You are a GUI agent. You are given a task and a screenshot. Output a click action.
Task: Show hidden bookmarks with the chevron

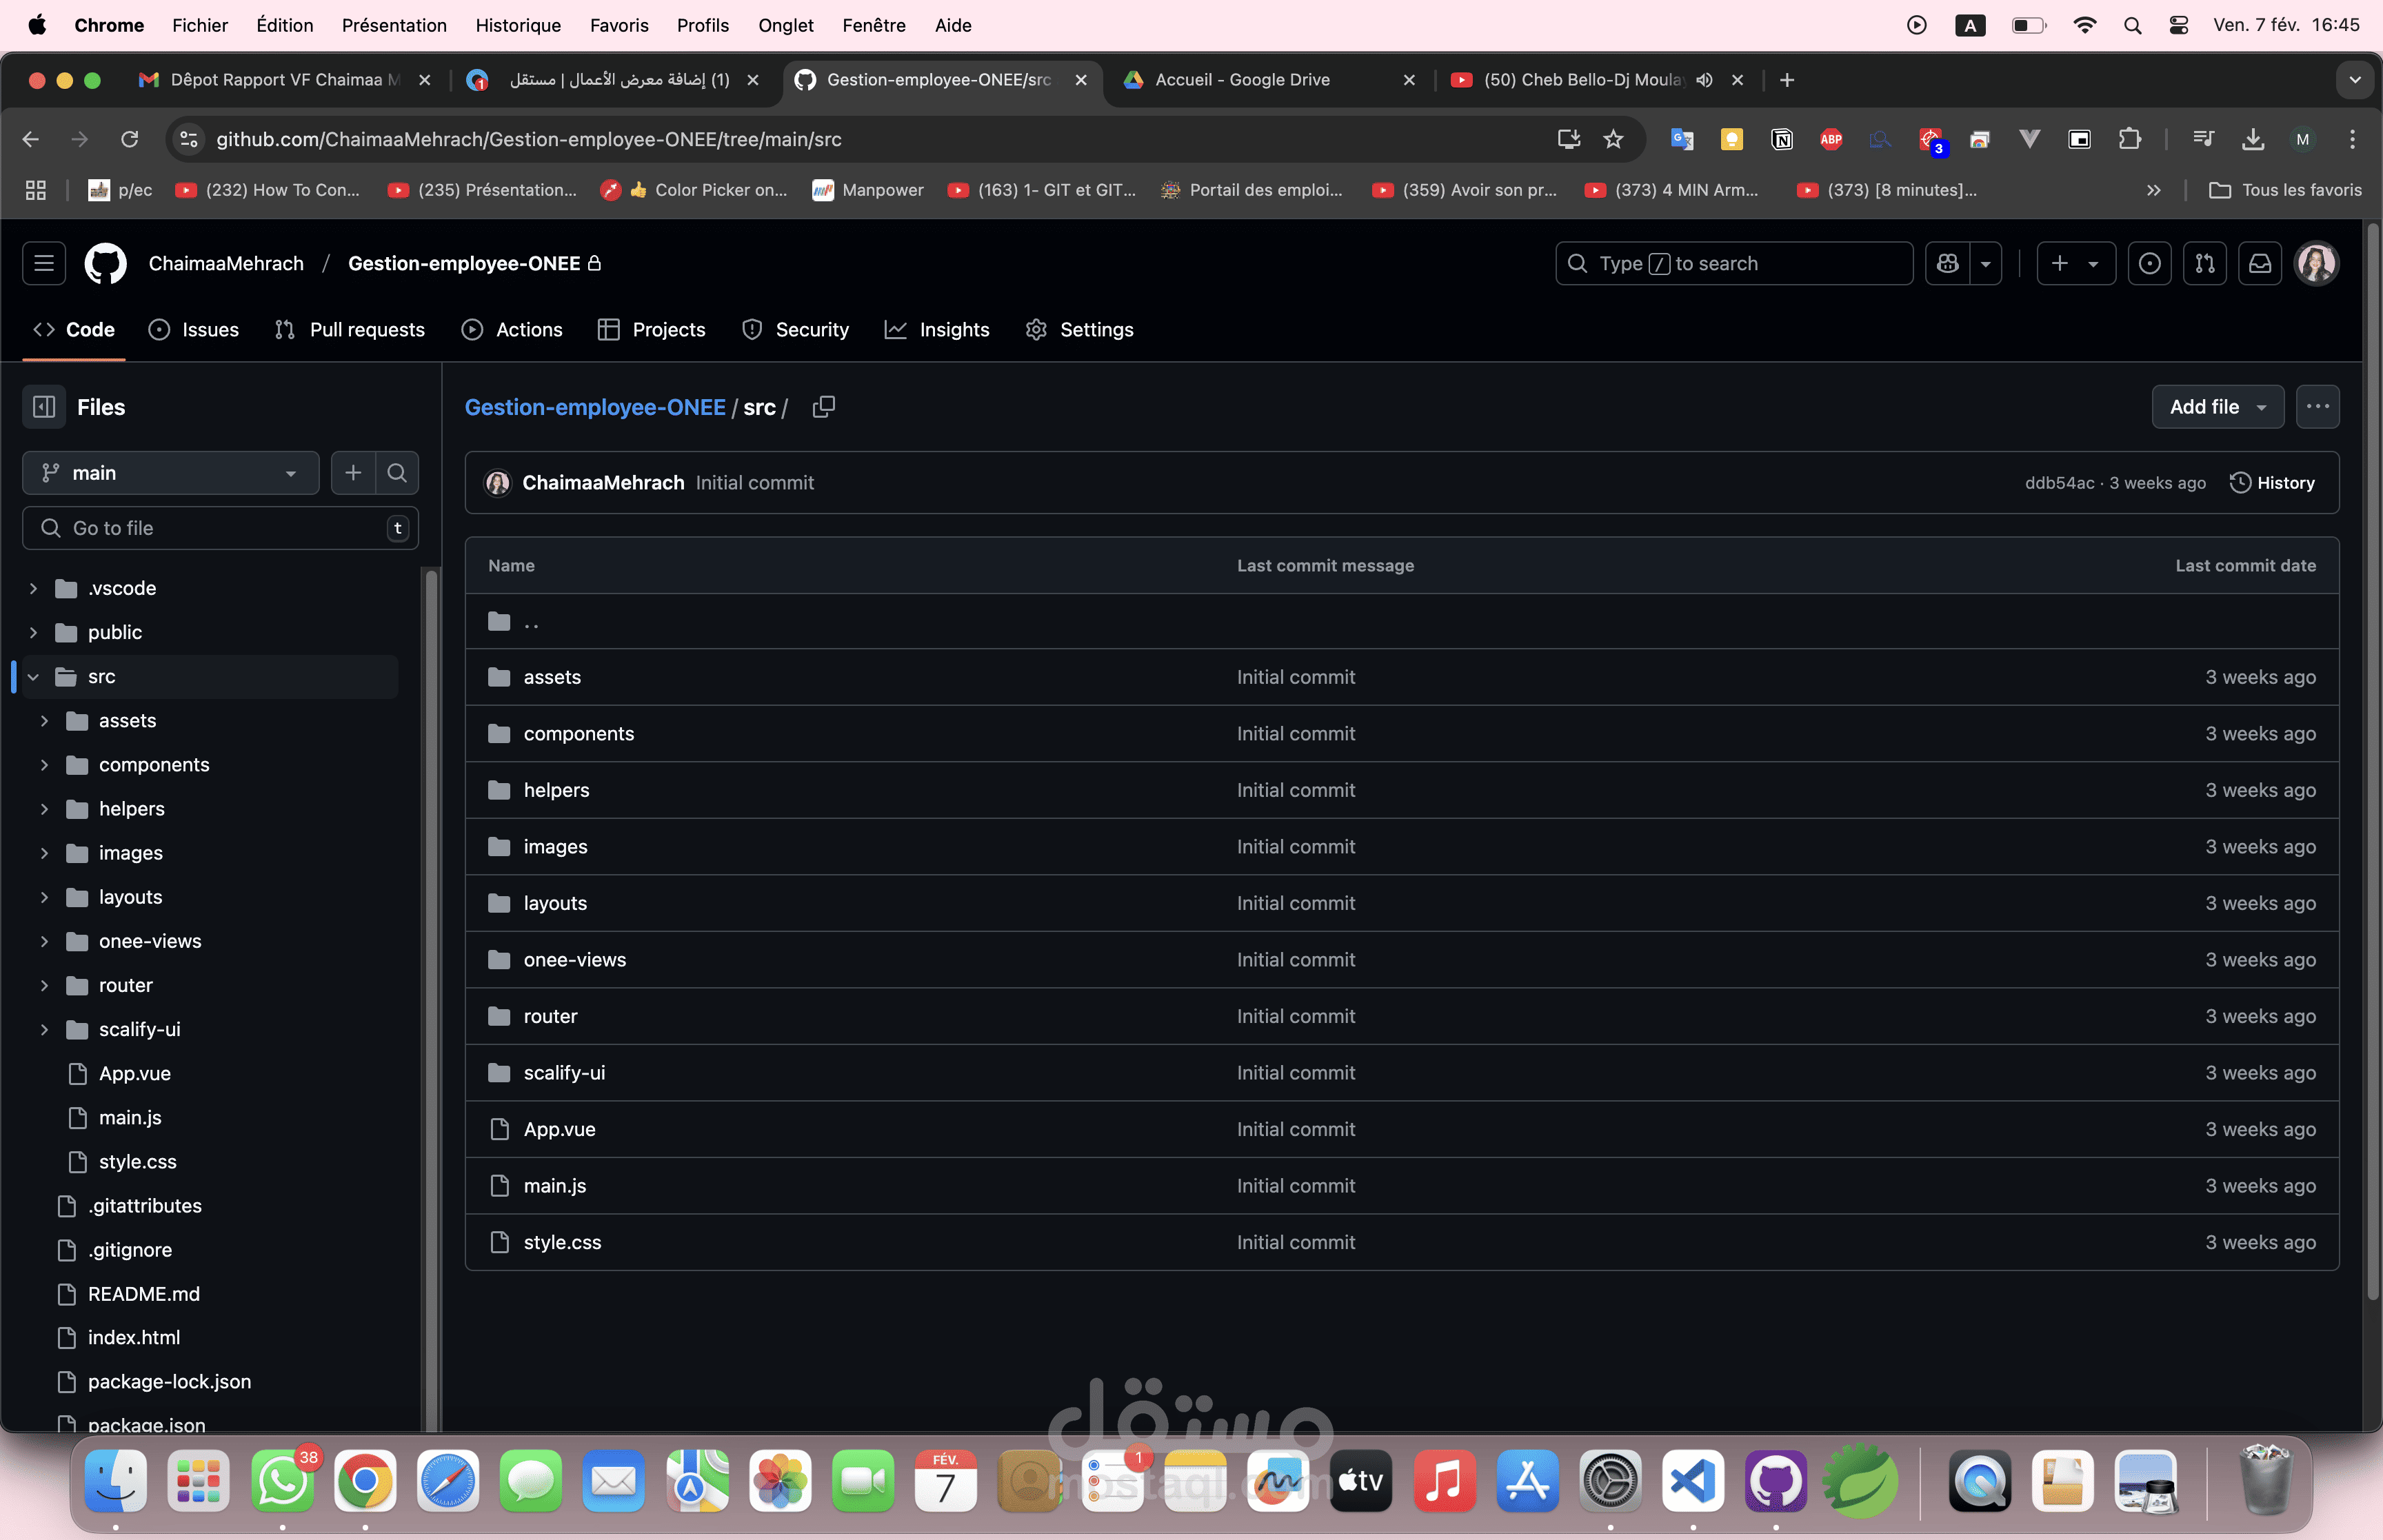(x=2153, y=190)
